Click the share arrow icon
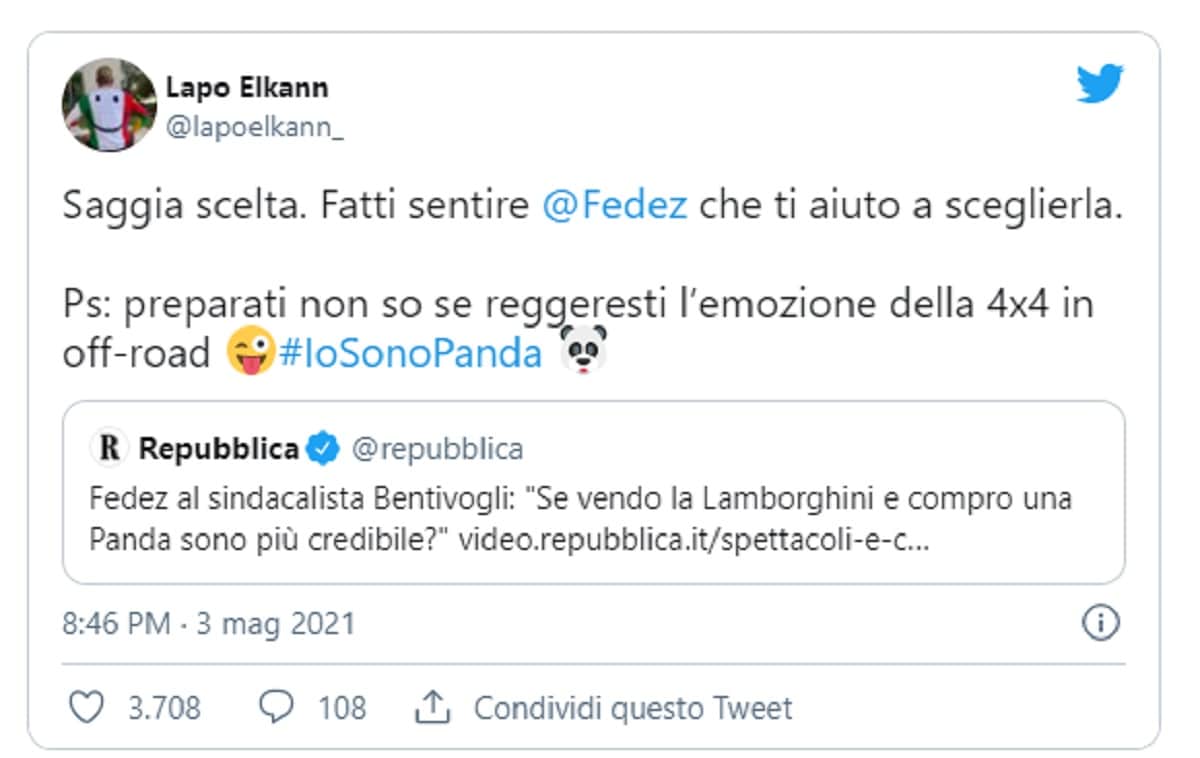 [x=432, y=708]
